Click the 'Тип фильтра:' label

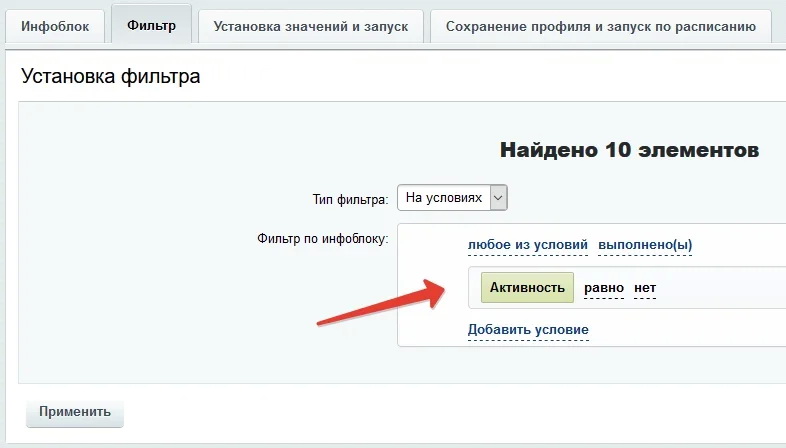point(350,200)
